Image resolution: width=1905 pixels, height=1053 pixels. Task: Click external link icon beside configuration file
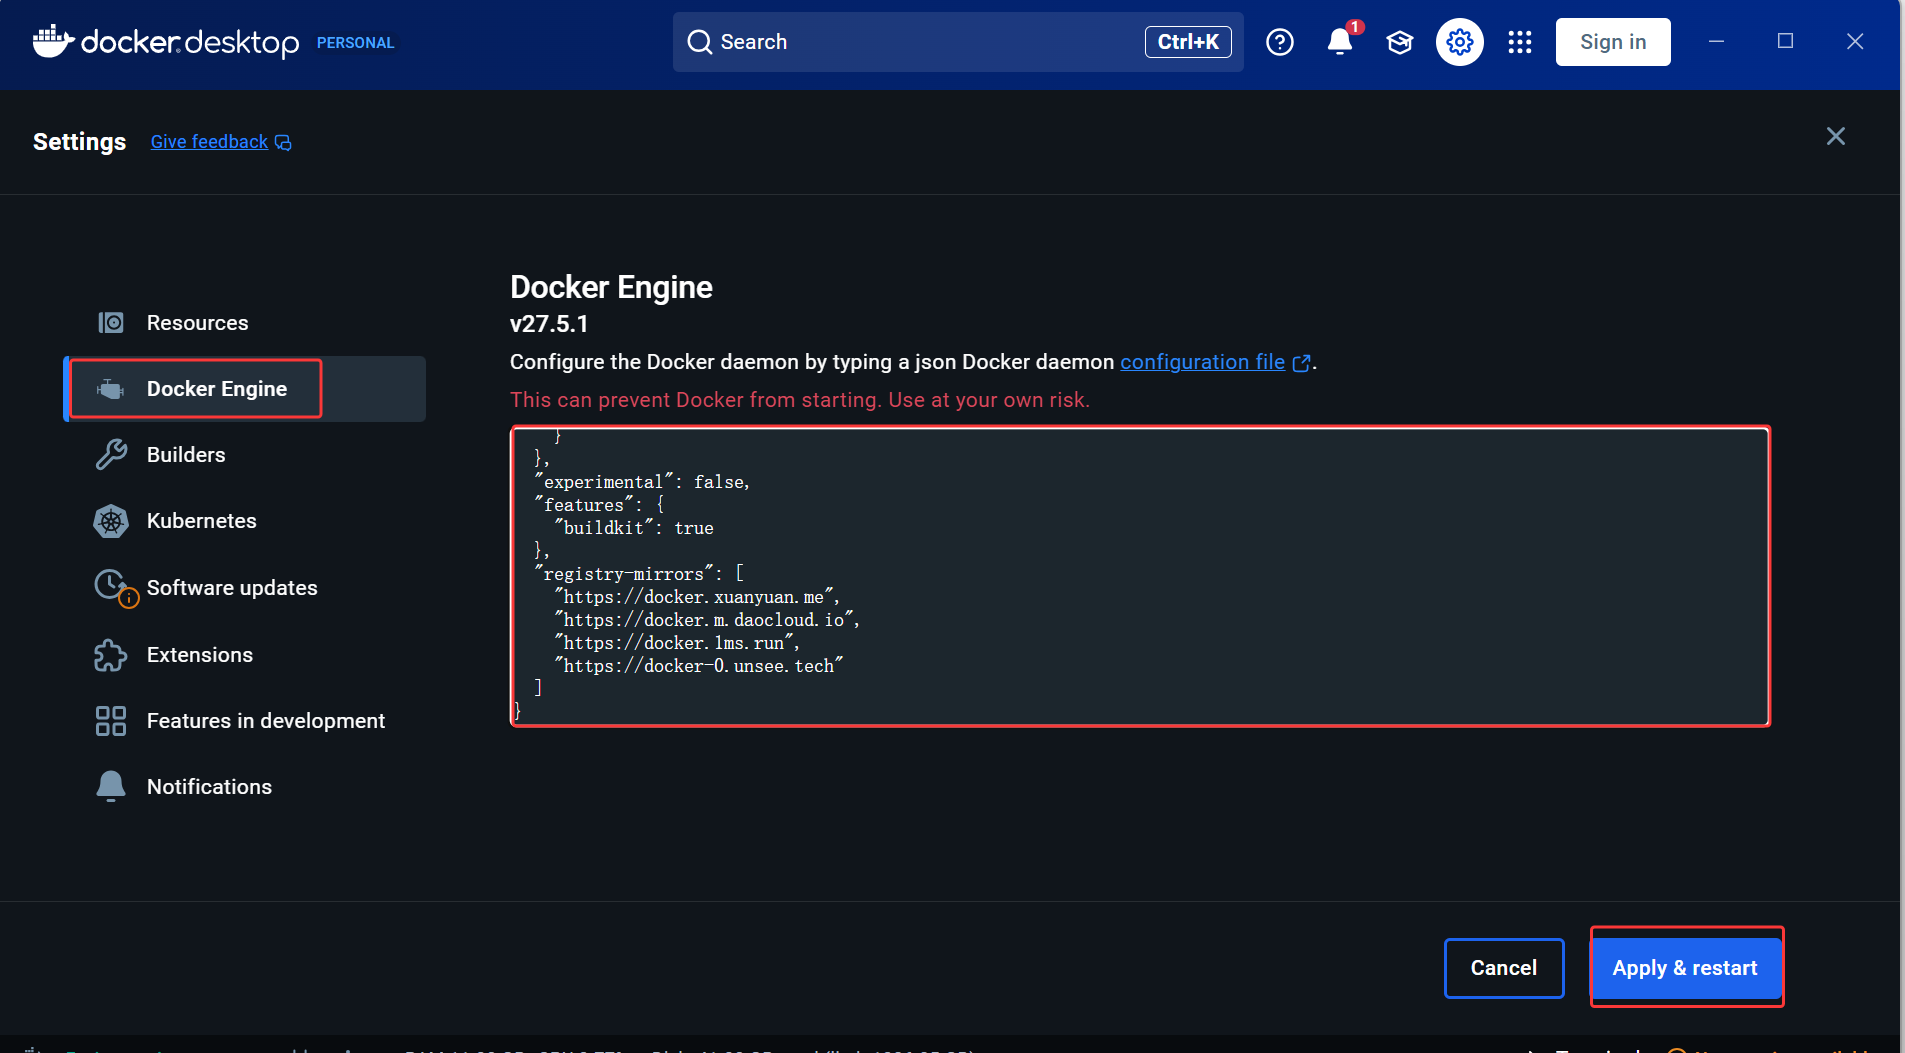[1301, 363]
